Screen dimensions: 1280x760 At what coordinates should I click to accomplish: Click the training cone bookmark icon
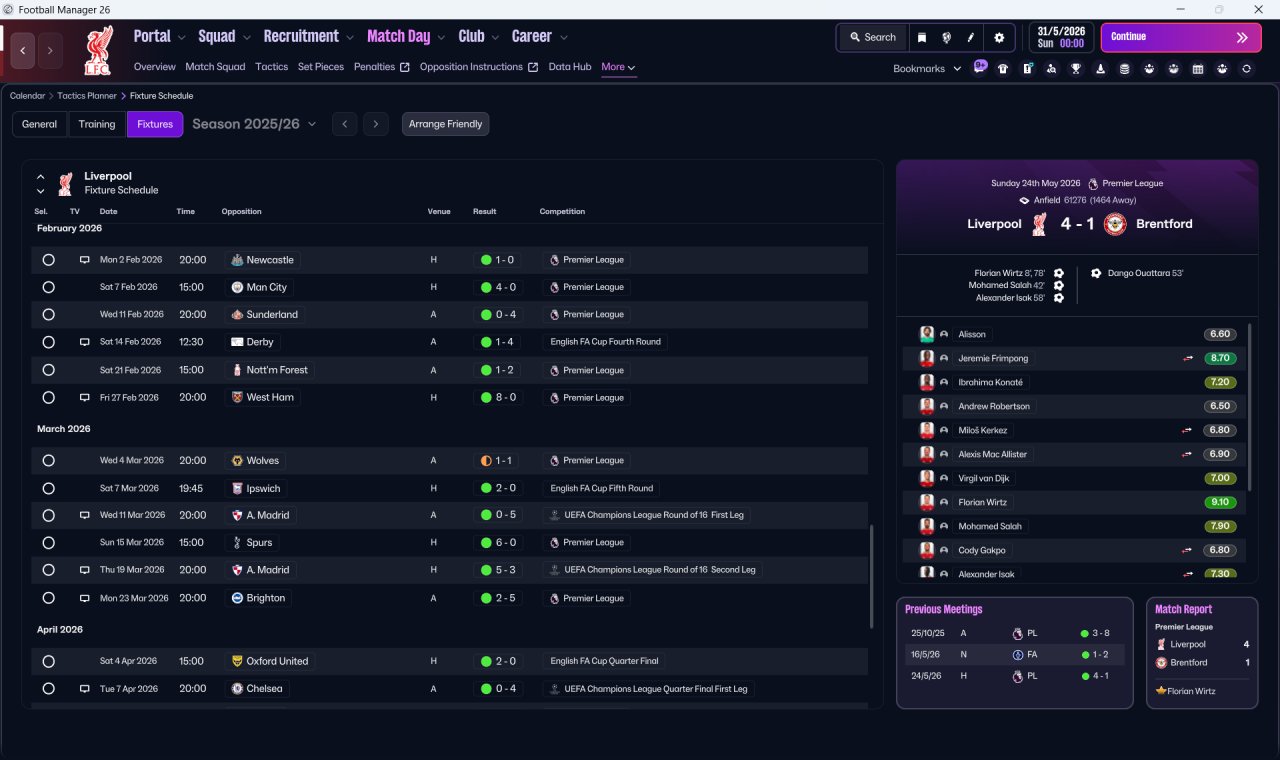coord(1101,69)
